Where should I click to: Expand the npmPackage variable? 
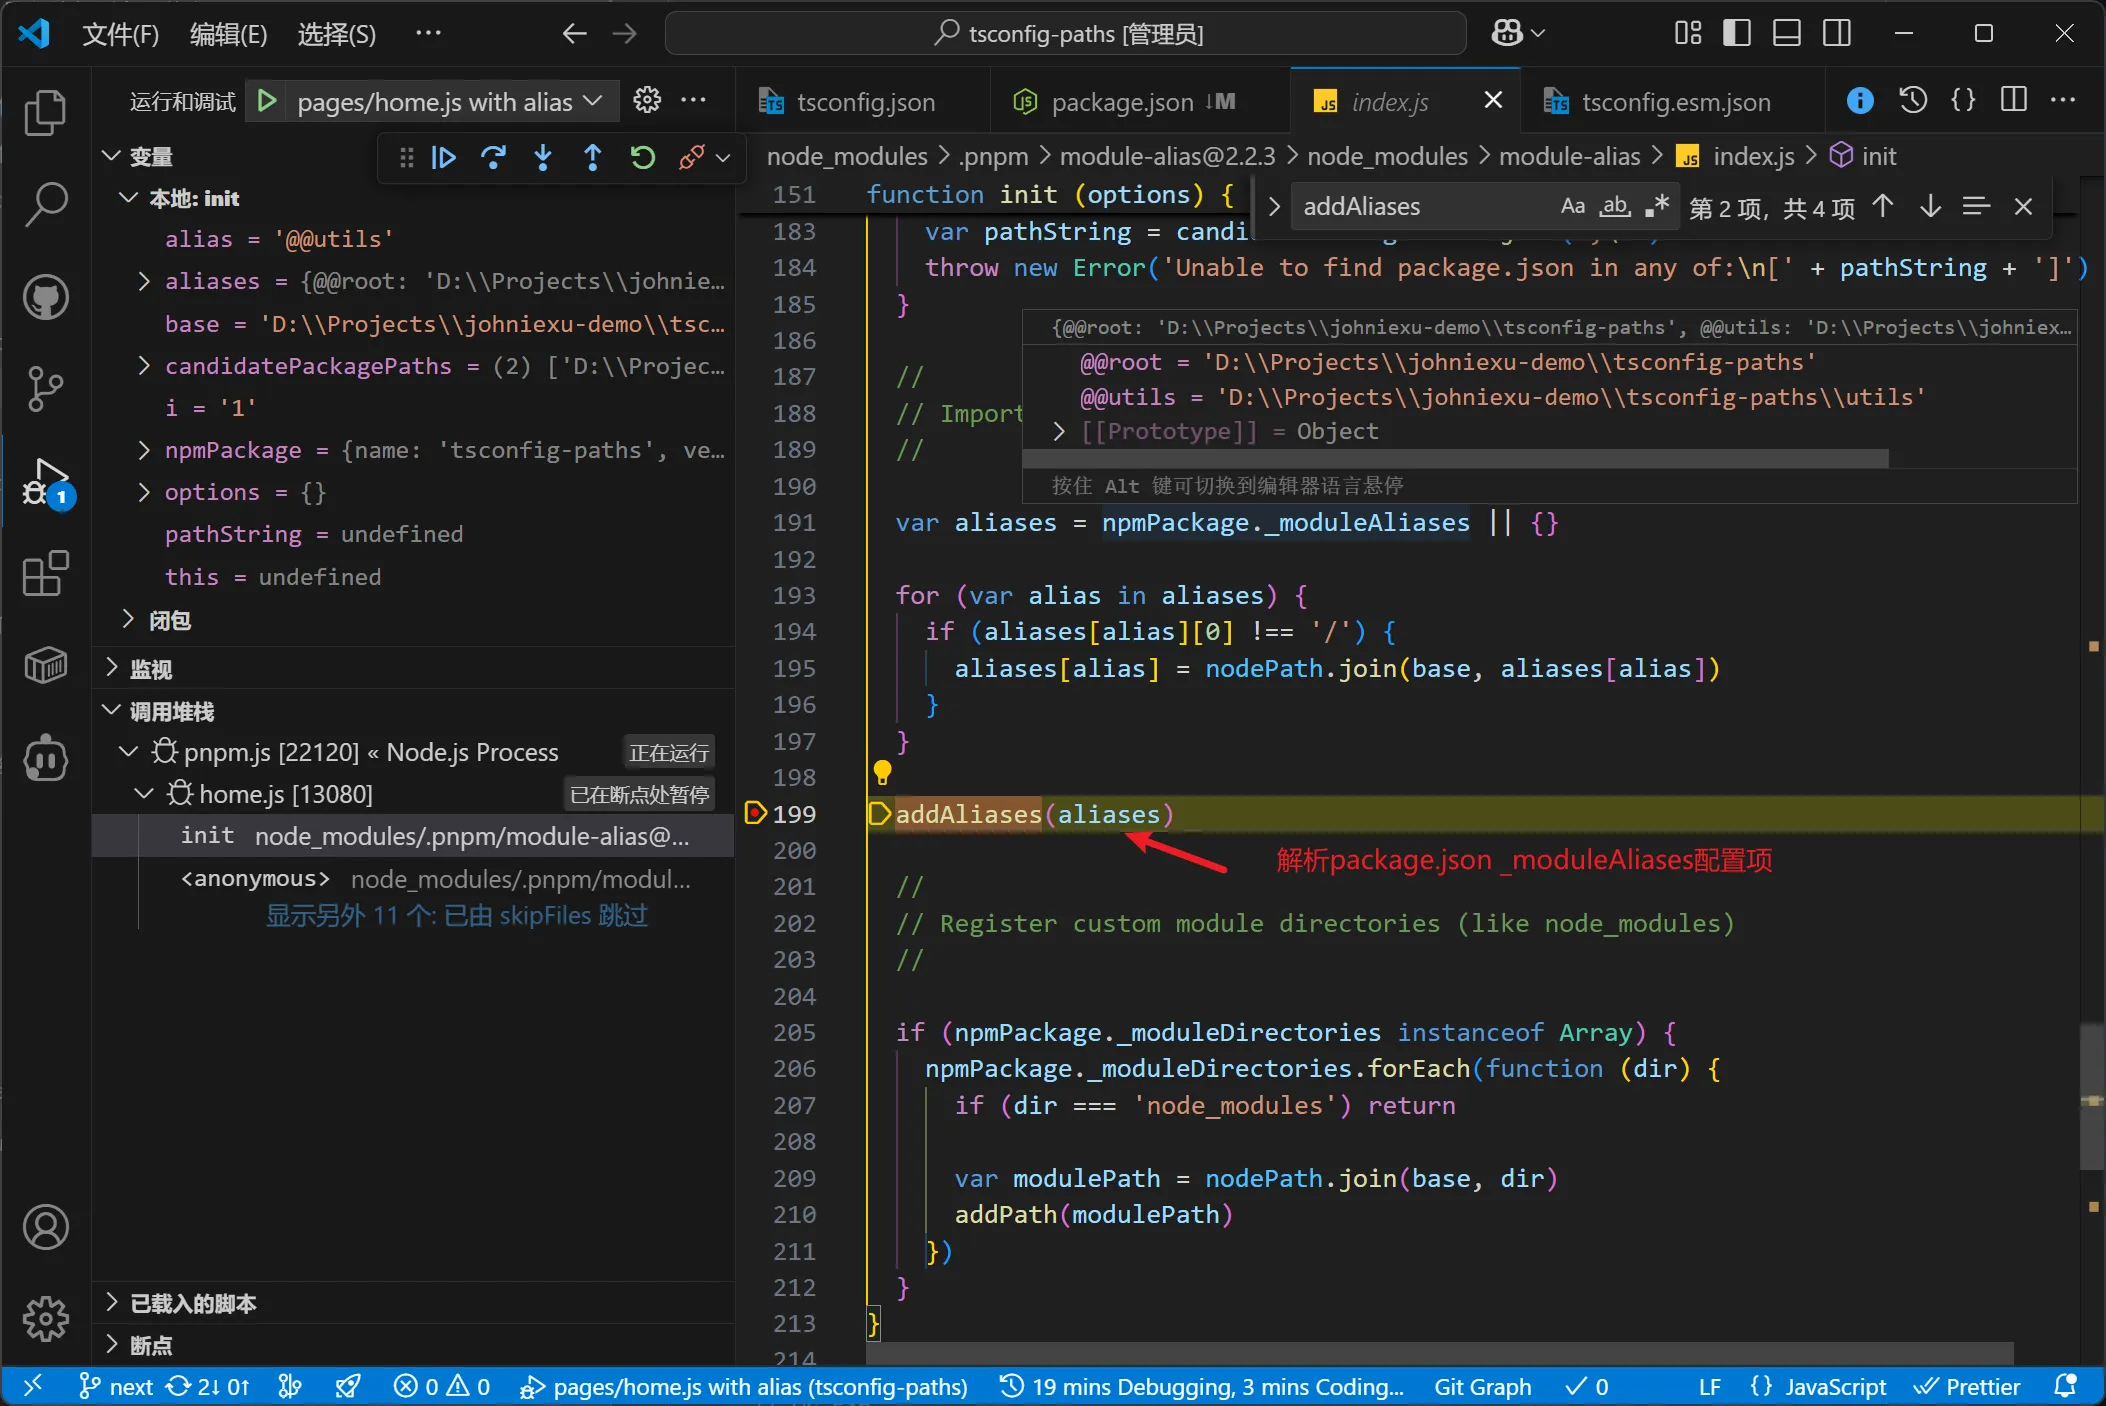click(144, 450)
